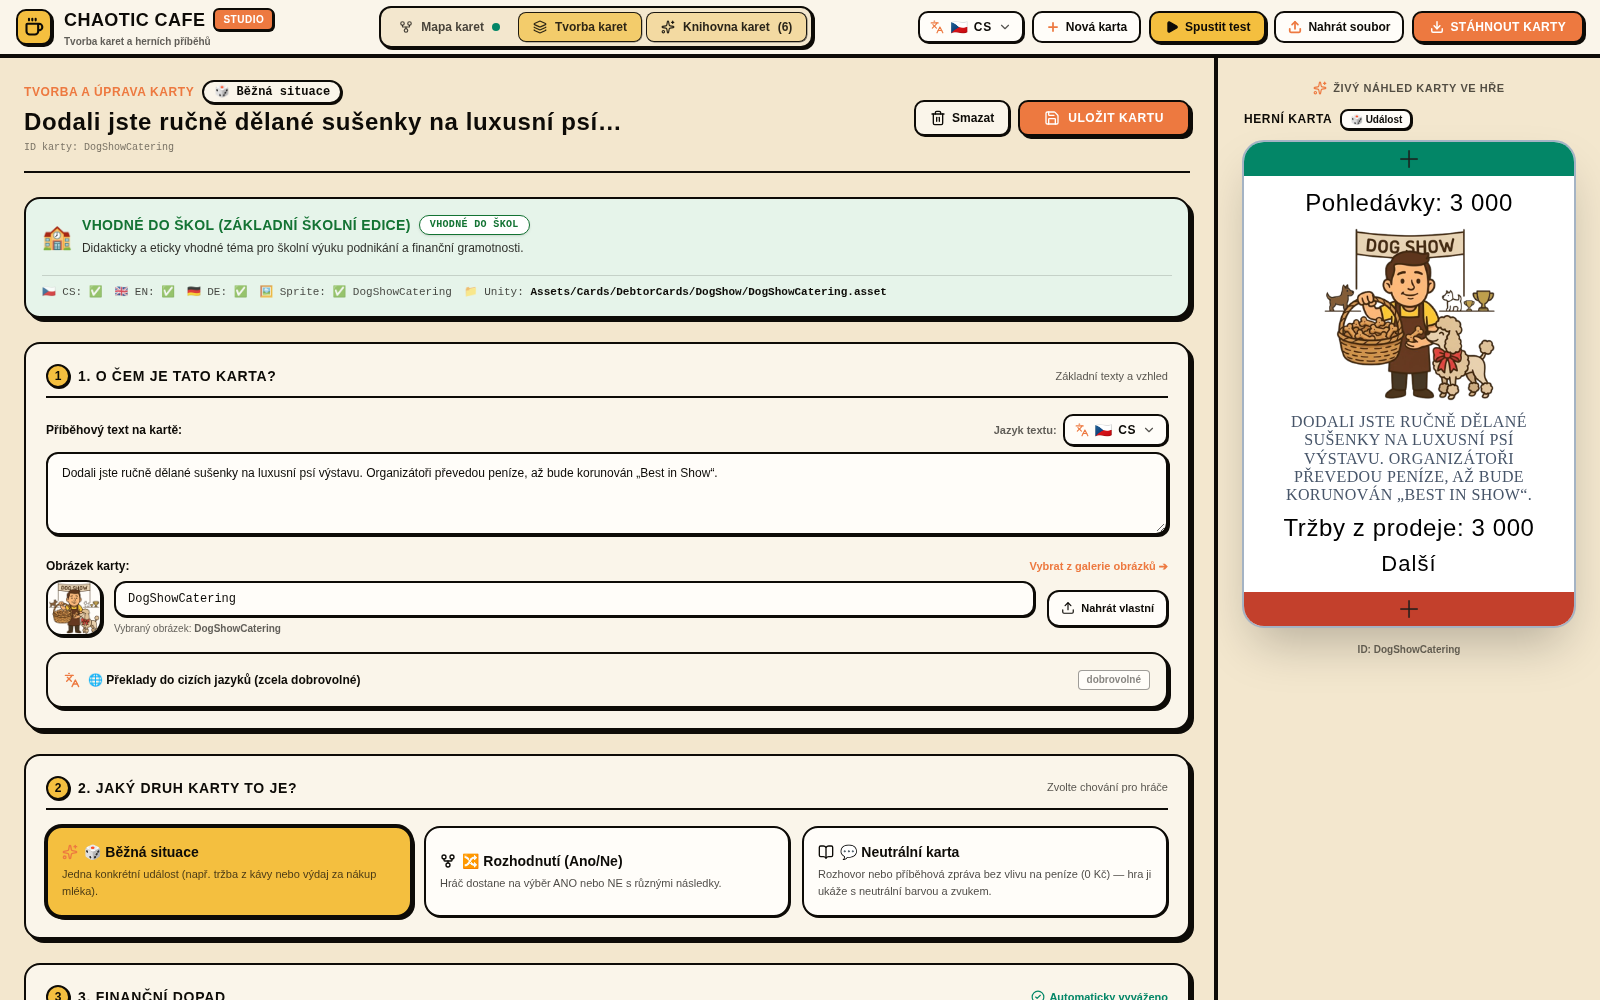Start the test with Spustit test
This screenshot has width=1600, height=1000.
click(1207, 27)
